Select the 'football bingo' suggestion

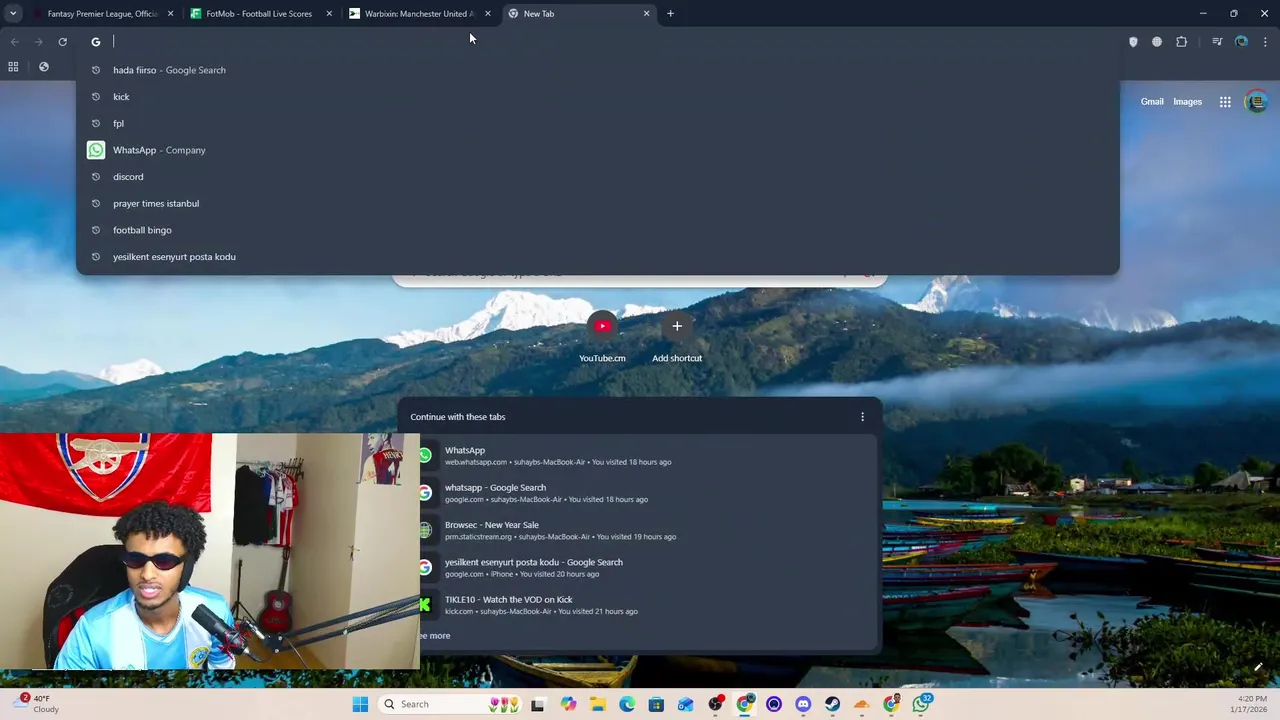point(598,230)
